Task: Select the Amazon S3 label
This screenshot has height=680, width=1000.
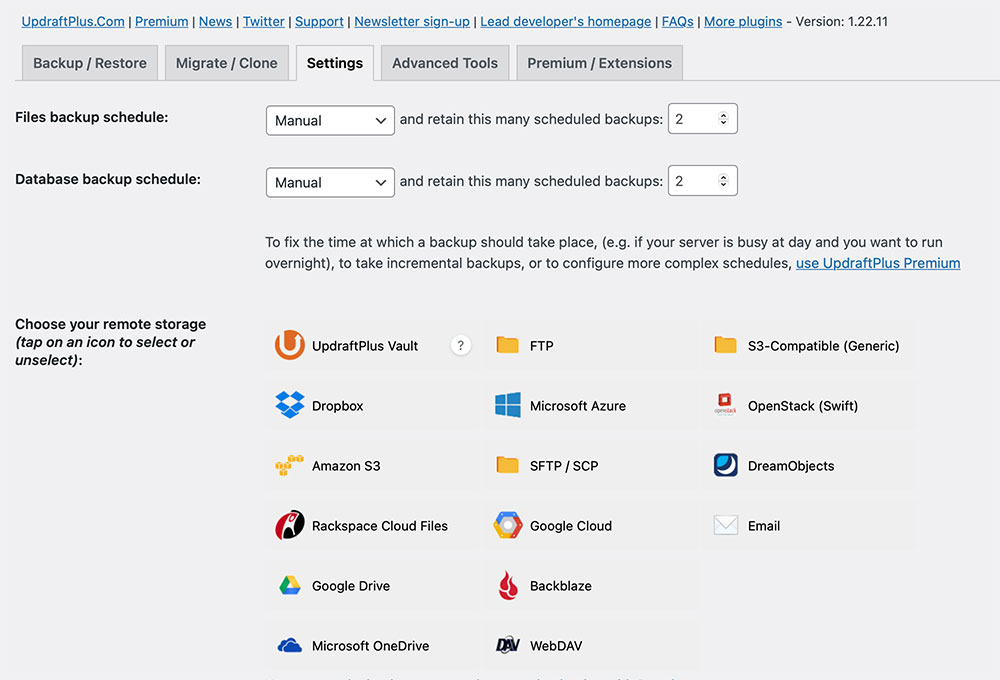Action: [346, 466]
